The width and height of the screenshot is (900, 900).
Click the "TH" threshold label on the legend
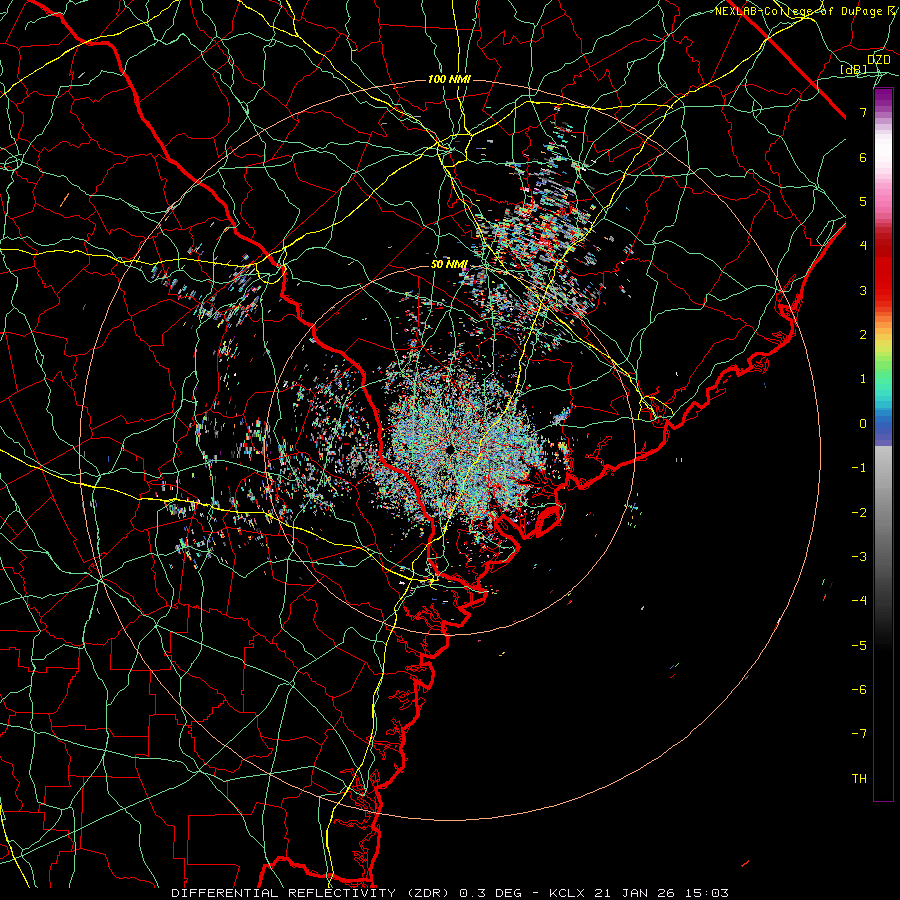pyautogui.click(x=859, y=779)
